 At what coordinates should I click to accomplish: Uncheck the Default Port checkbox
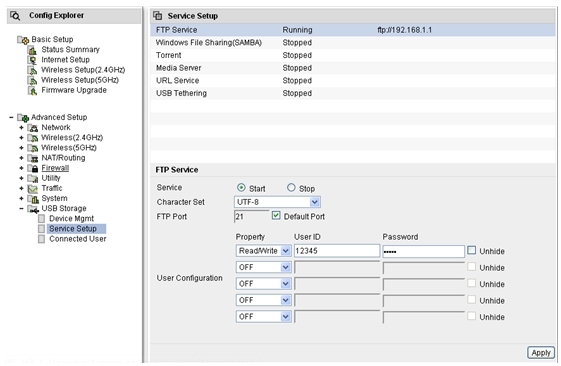coord(276,215)
